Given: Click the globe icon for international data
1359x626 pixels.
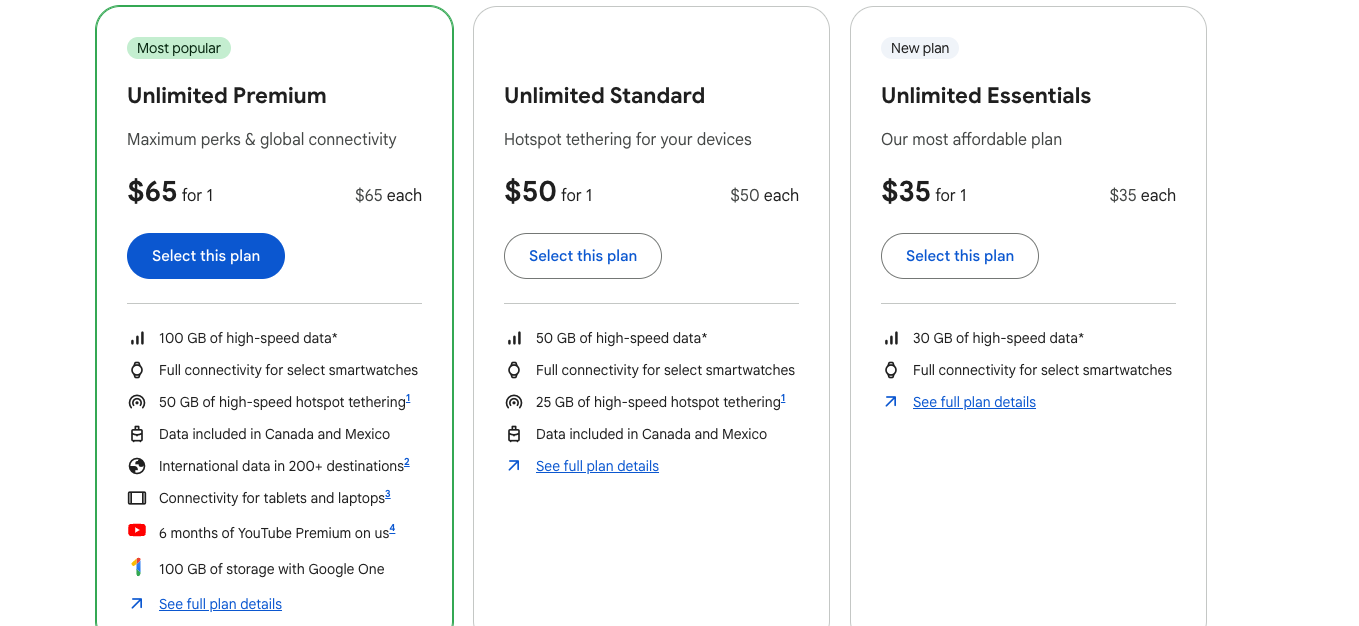Looking at the screenshot, I should [x=137, y=466].
